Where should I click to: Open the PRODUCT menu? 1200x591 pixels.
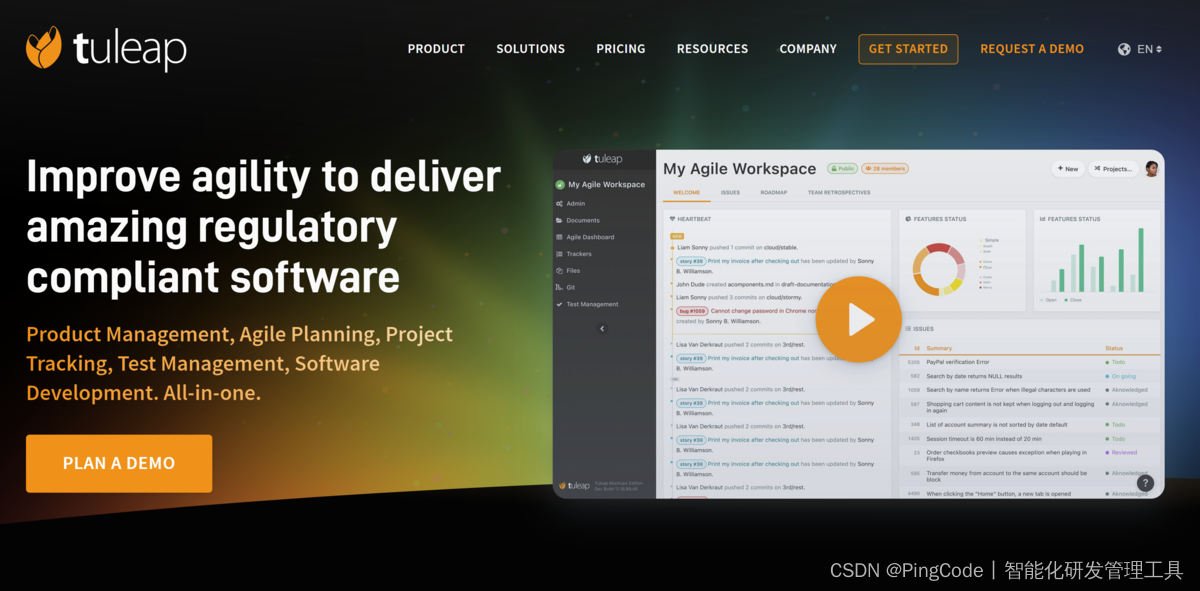coord(436,49)
